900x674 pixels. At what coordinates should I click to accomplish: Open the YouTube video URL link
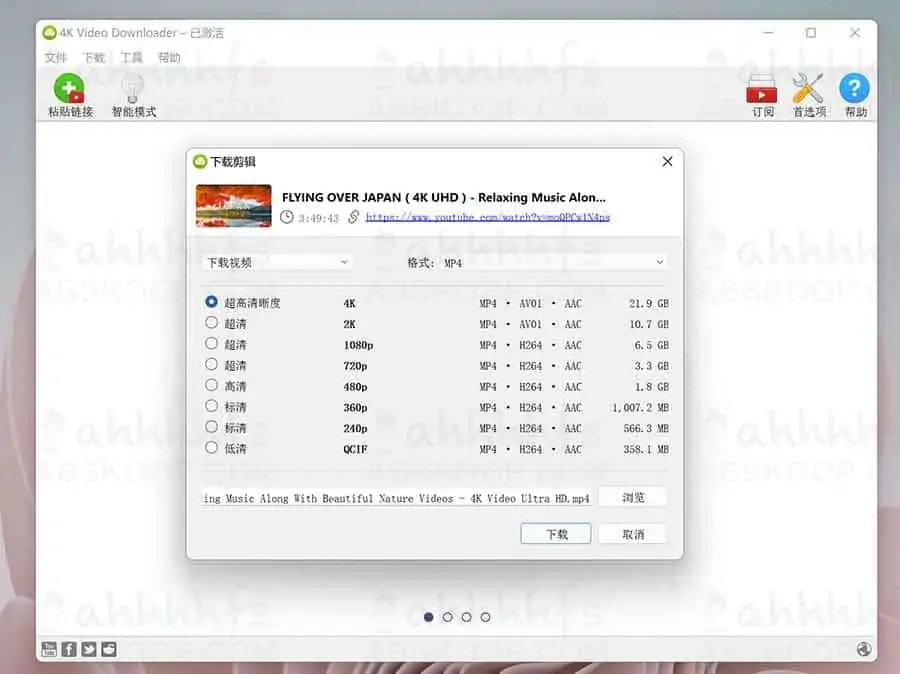(487, 217)
